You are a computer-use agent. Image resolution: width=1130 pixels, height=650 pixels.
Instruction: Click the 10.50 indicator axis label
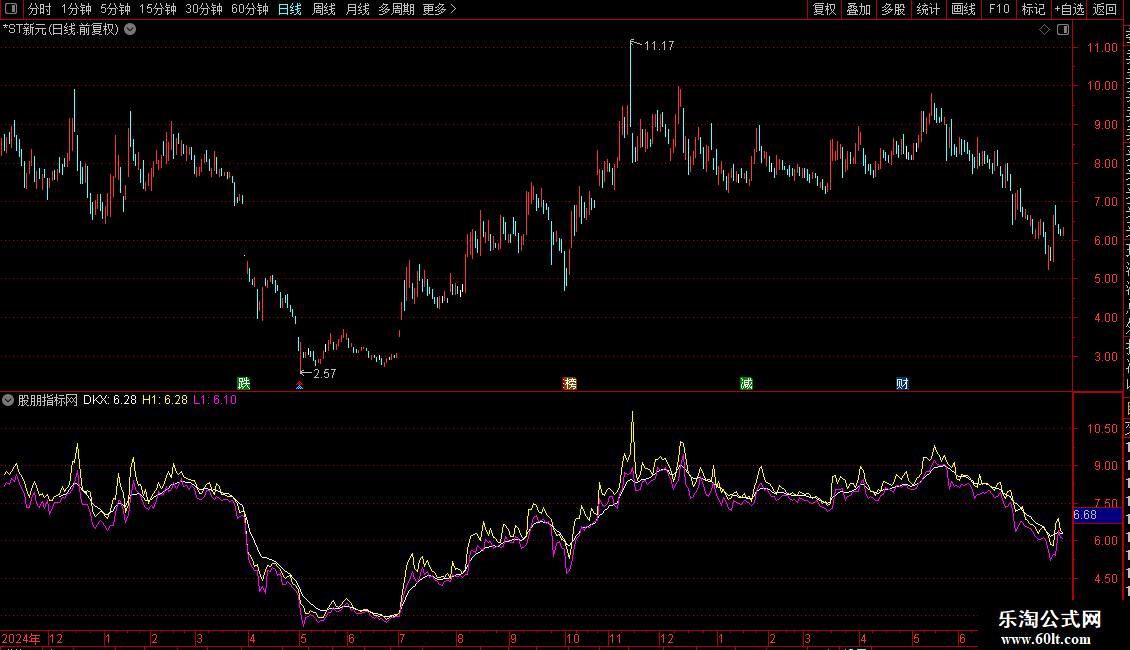click(x=1102, y=429)
